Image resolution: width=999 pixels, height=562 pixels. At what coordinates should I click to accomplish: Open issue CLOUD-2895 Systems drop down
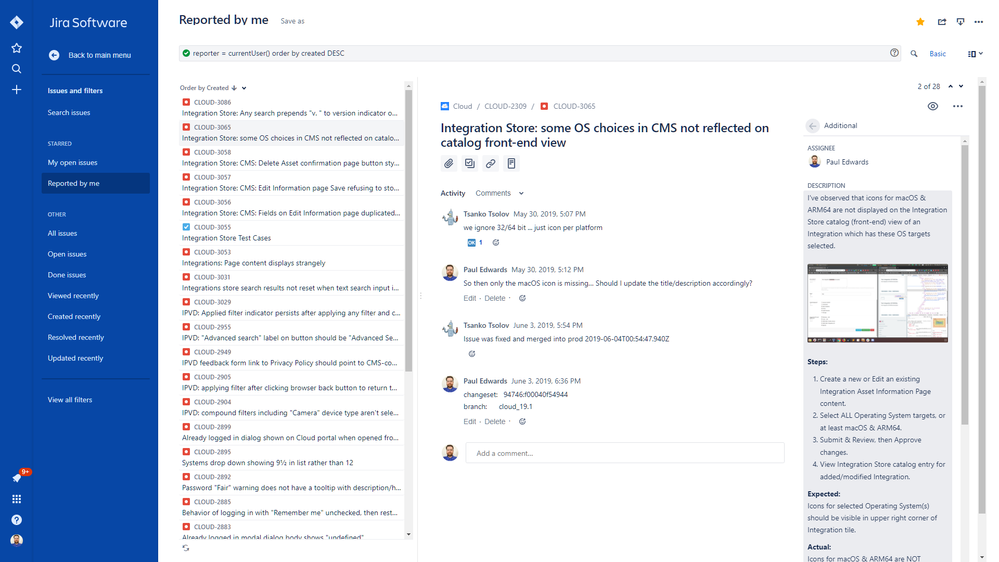(291, 458)
